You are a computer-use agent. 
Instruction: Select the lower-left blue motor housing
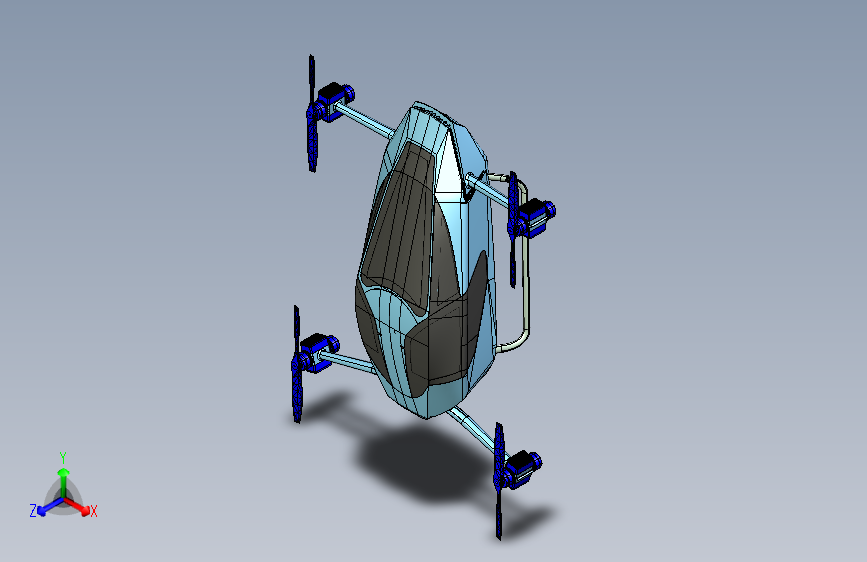[x=317, y=352]
